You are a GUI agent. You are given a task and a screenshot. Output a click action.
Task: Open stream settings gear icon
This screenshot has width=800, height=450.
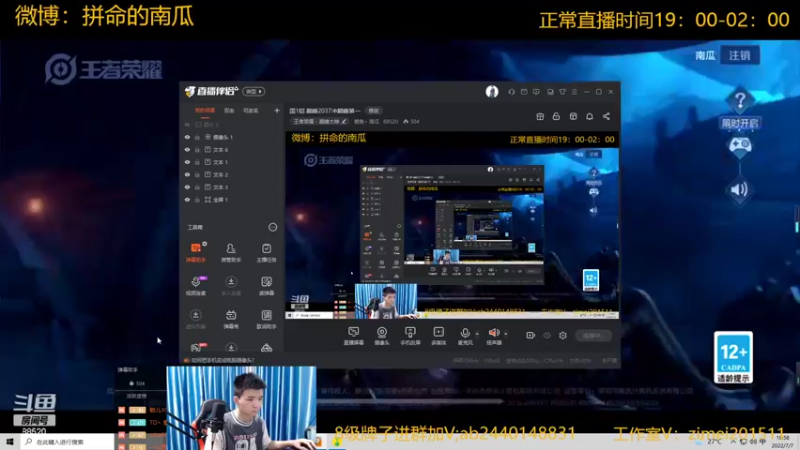click(563, 335)
